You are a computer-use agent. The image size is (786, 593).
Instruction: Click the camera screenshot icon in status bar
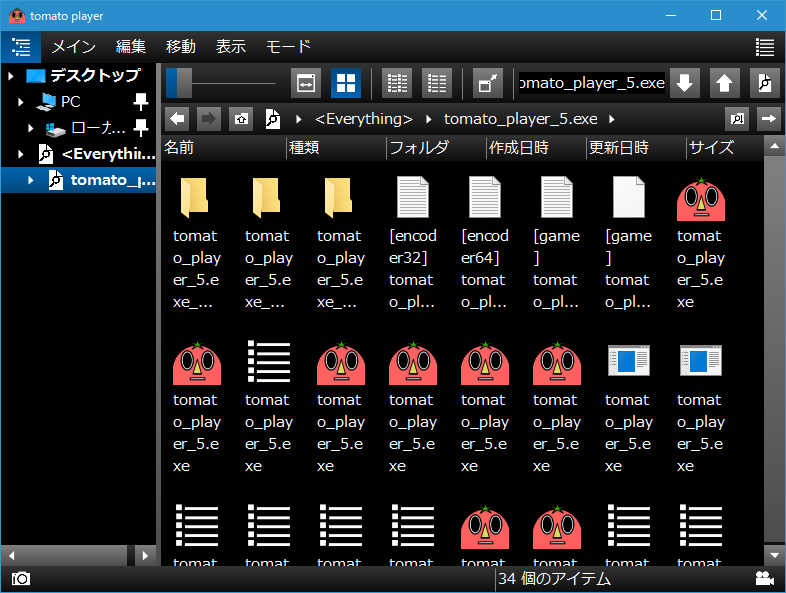point(20,579)
